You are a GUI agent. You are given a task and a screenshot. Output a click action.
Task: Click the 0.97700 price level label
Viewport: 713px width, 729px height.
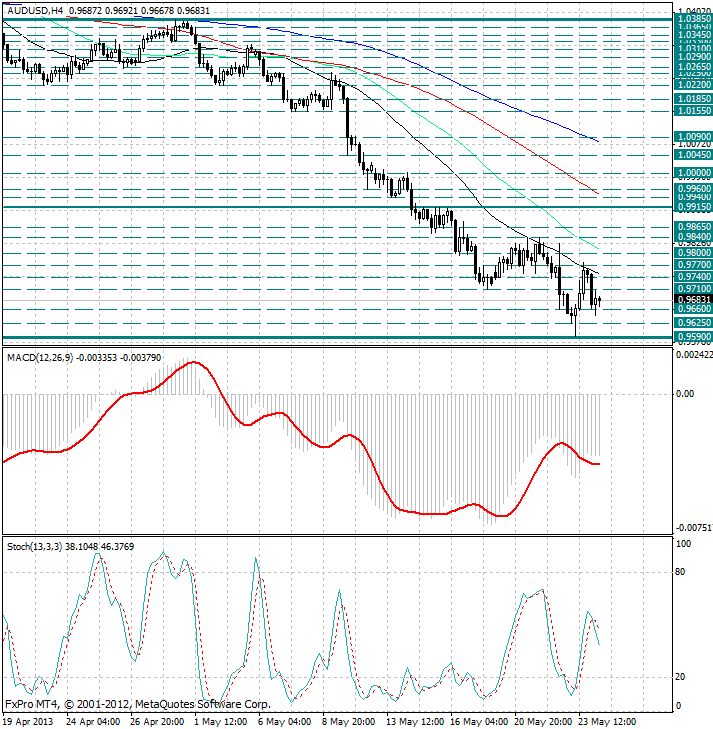pos(693,265)
